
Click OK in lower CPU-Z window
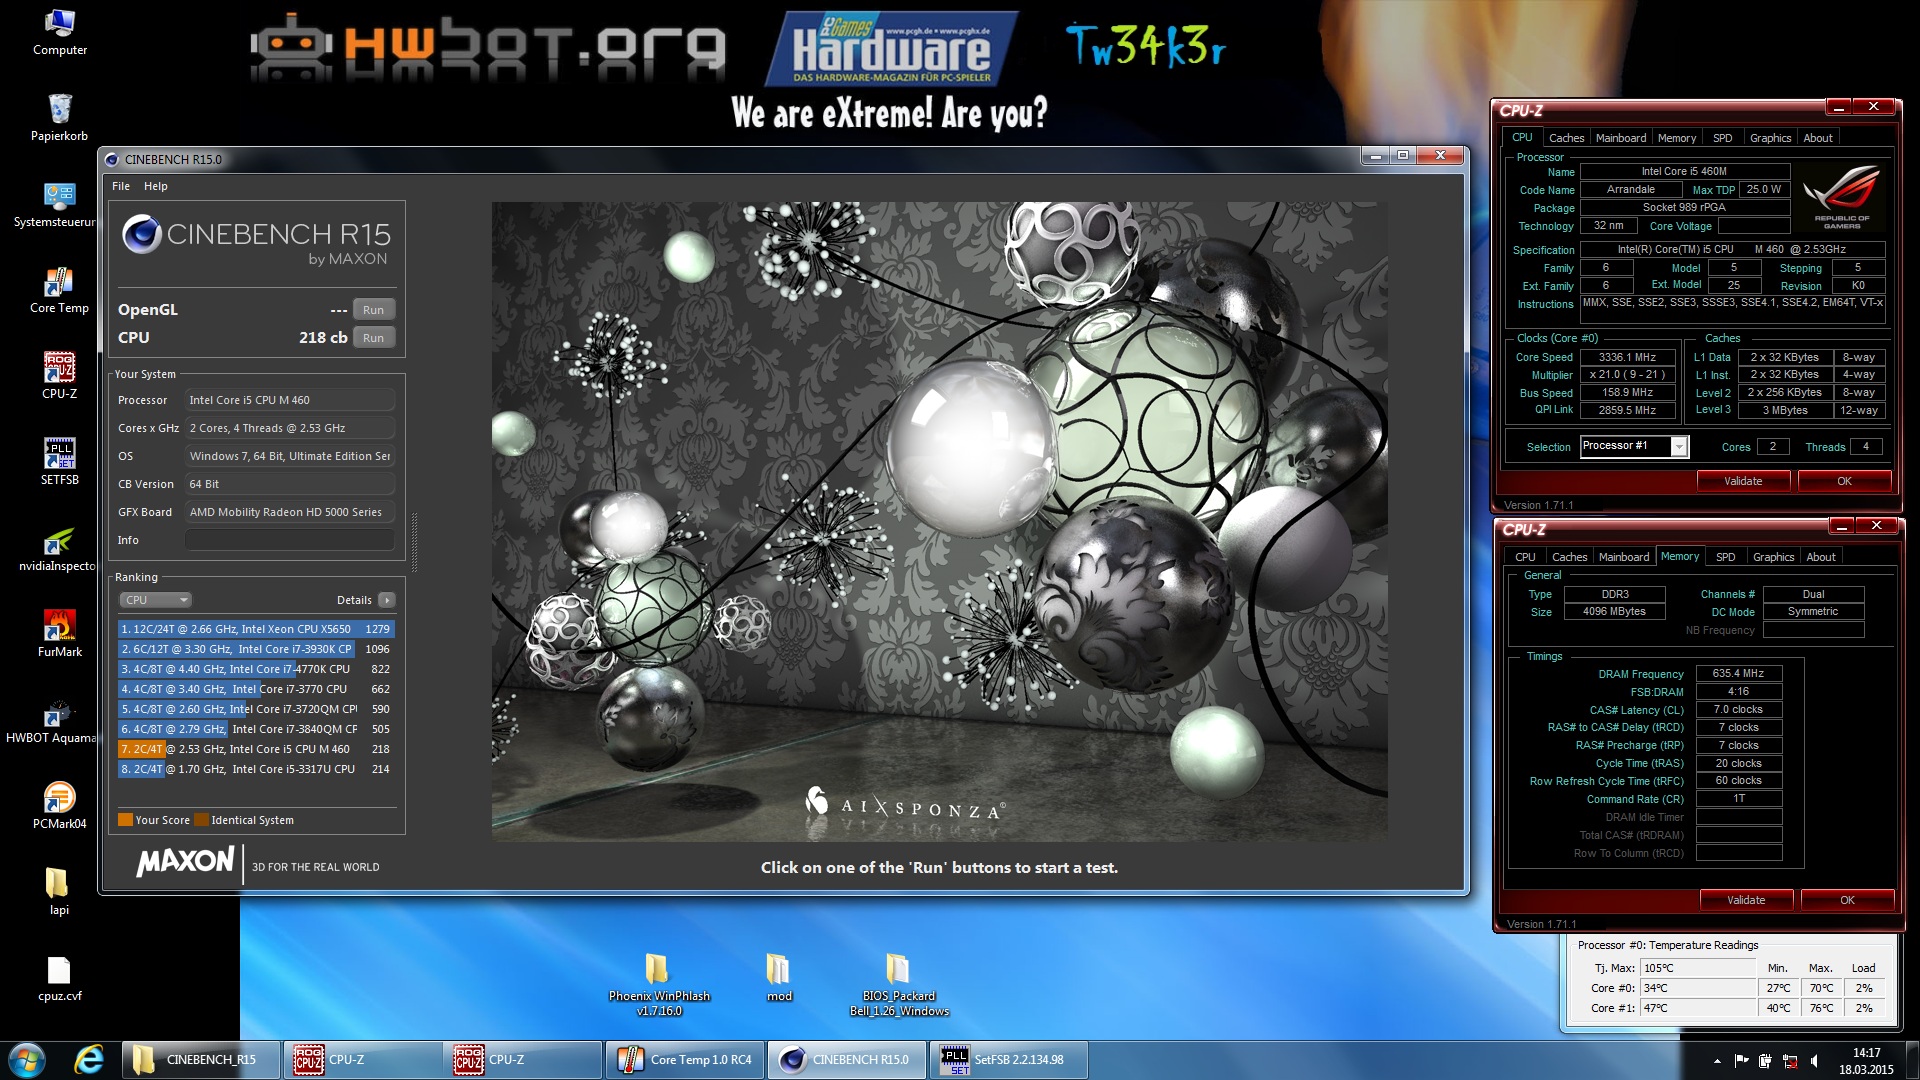[1847, 900]
